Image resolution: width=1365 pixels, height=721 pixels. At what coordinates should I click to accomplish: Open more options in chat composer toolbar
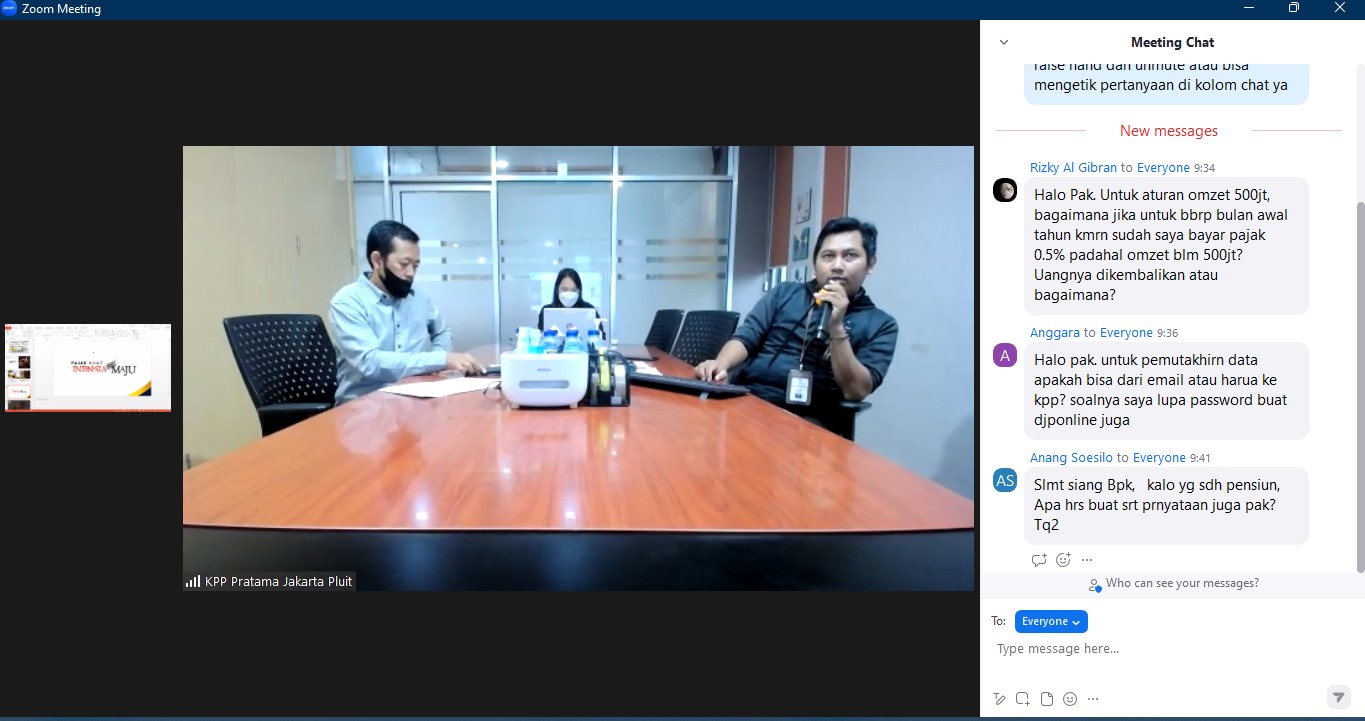[1093, 699]
